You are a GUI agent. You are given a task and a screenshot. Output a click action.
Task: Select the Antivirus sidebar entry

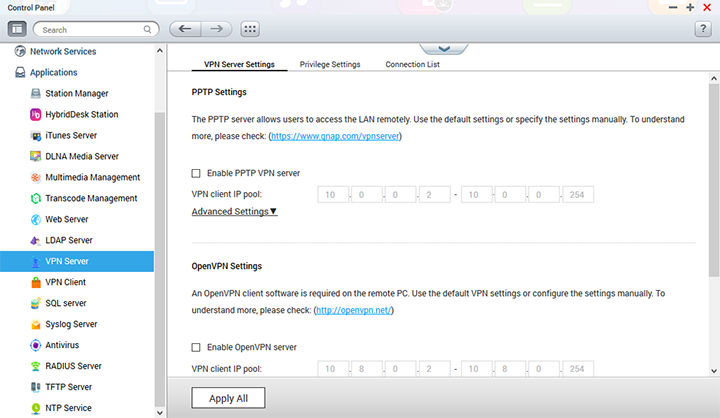pos(64,345)
